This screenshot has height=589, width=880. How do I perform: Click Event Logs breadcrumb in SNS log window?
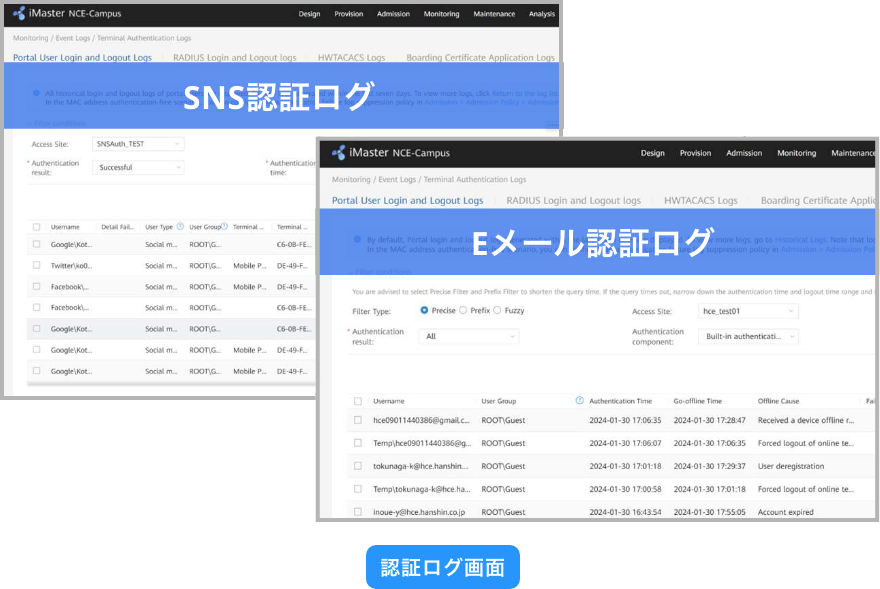[x=73, y=38]
